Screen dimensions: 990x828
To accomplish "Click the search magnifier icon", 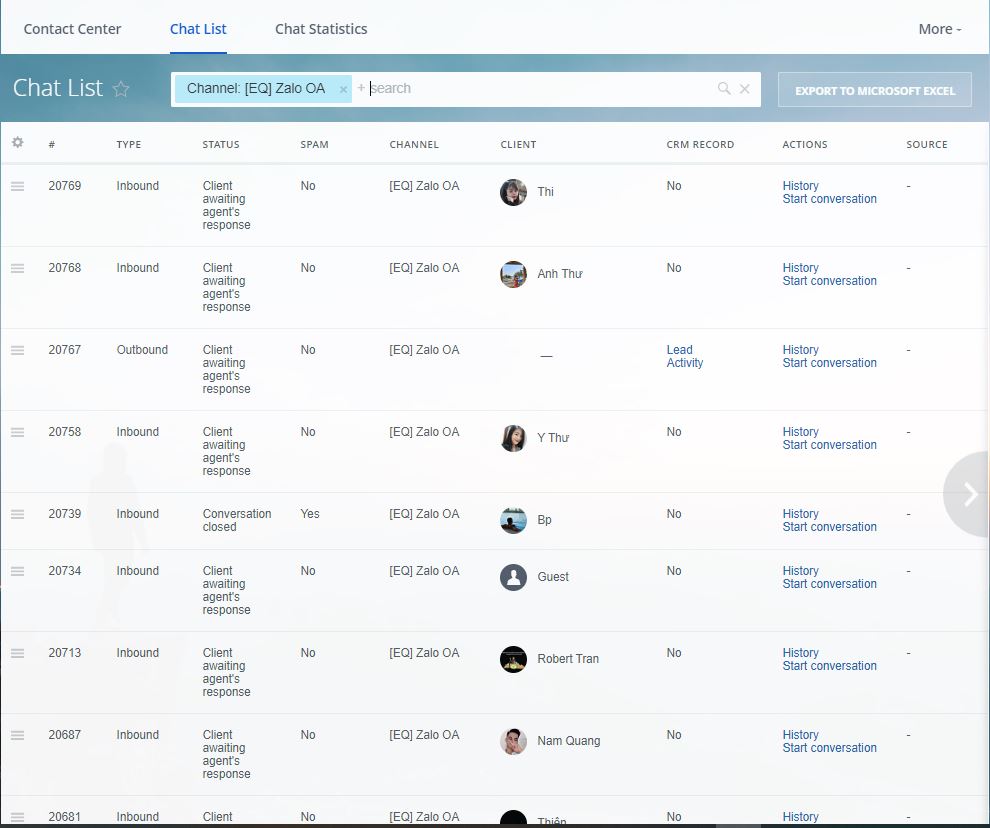I will pos(724,89).
